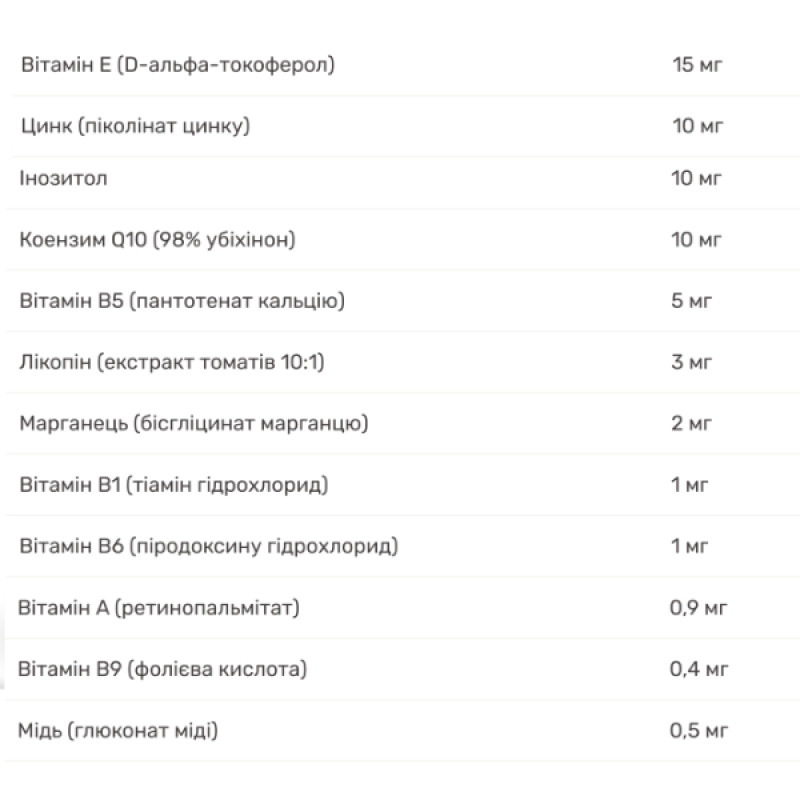Image resolution: width=800 pixels, height=800 pixels.
Task: Click Вітамін B1 (тіамін гідрохлорид) label
Action: click(x=173, y=485)
